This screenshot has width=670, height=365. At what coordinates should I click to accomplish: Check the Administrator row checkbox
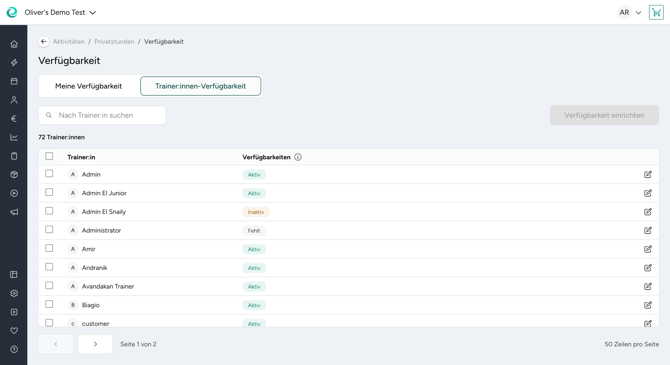pyautogui.click(x=49, y=230)
